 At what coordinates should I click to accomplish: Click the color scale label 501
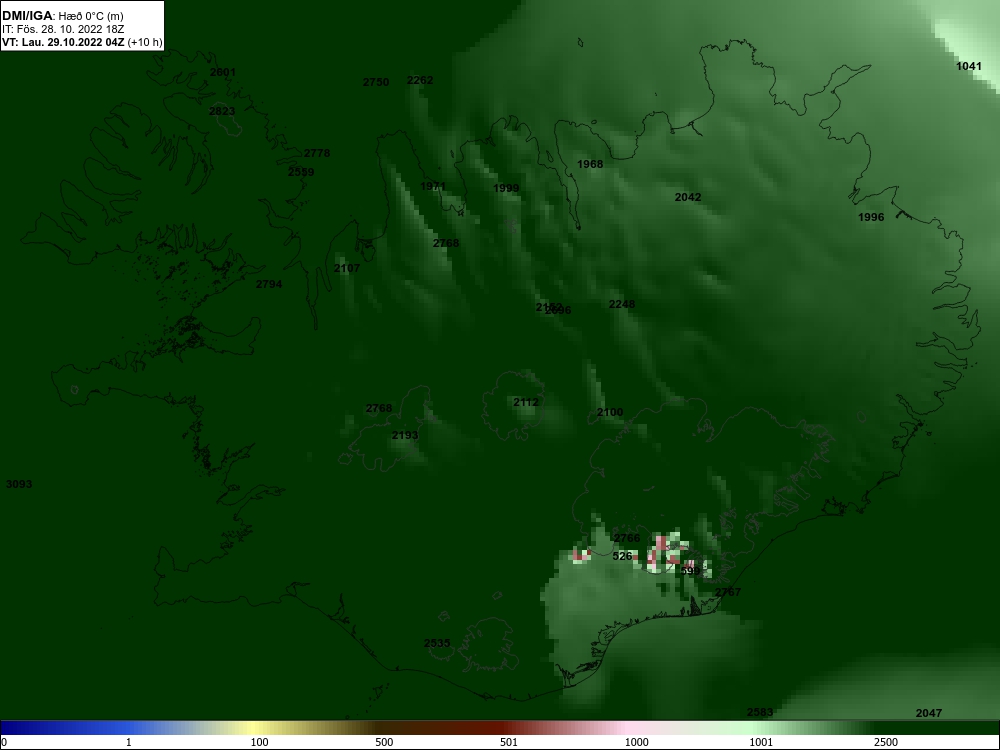[x=509, y=742]
